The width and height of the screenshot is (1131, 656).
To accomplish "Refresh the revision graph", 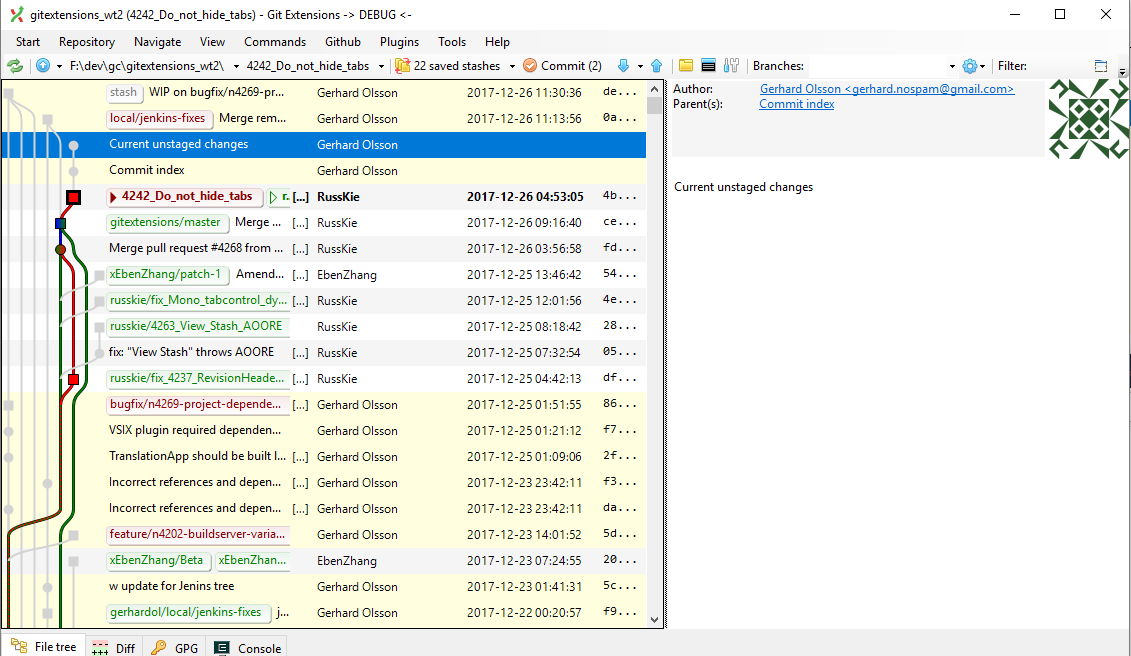I will pyautogui.click(x=13, y=66).
